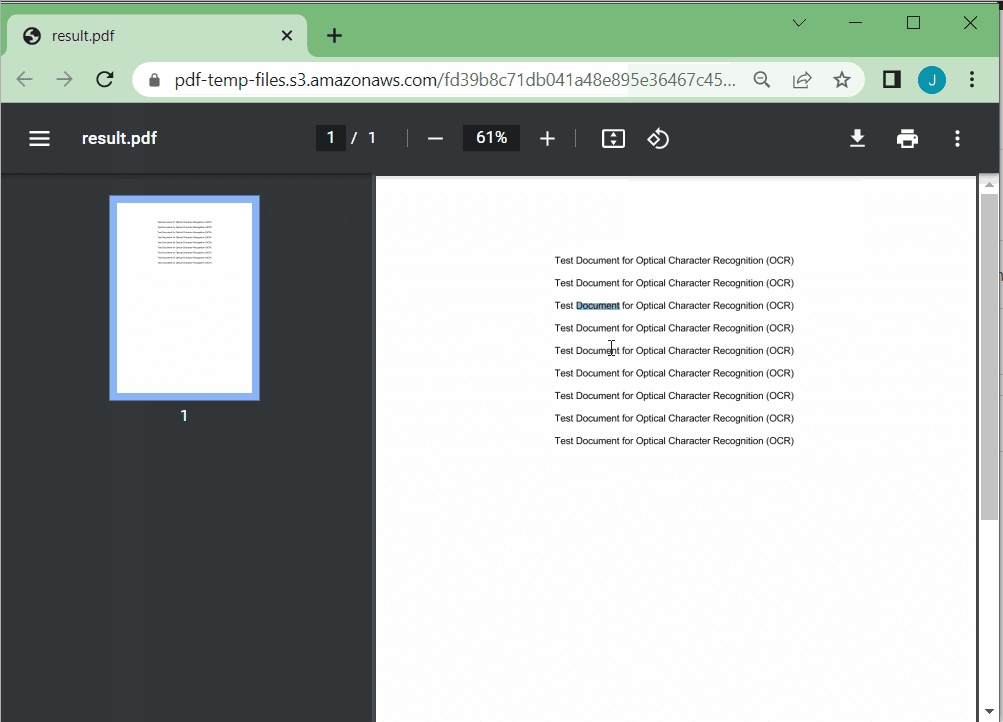Click the page number input field
Screen dimensions: 1003x722
pos(331,138)
